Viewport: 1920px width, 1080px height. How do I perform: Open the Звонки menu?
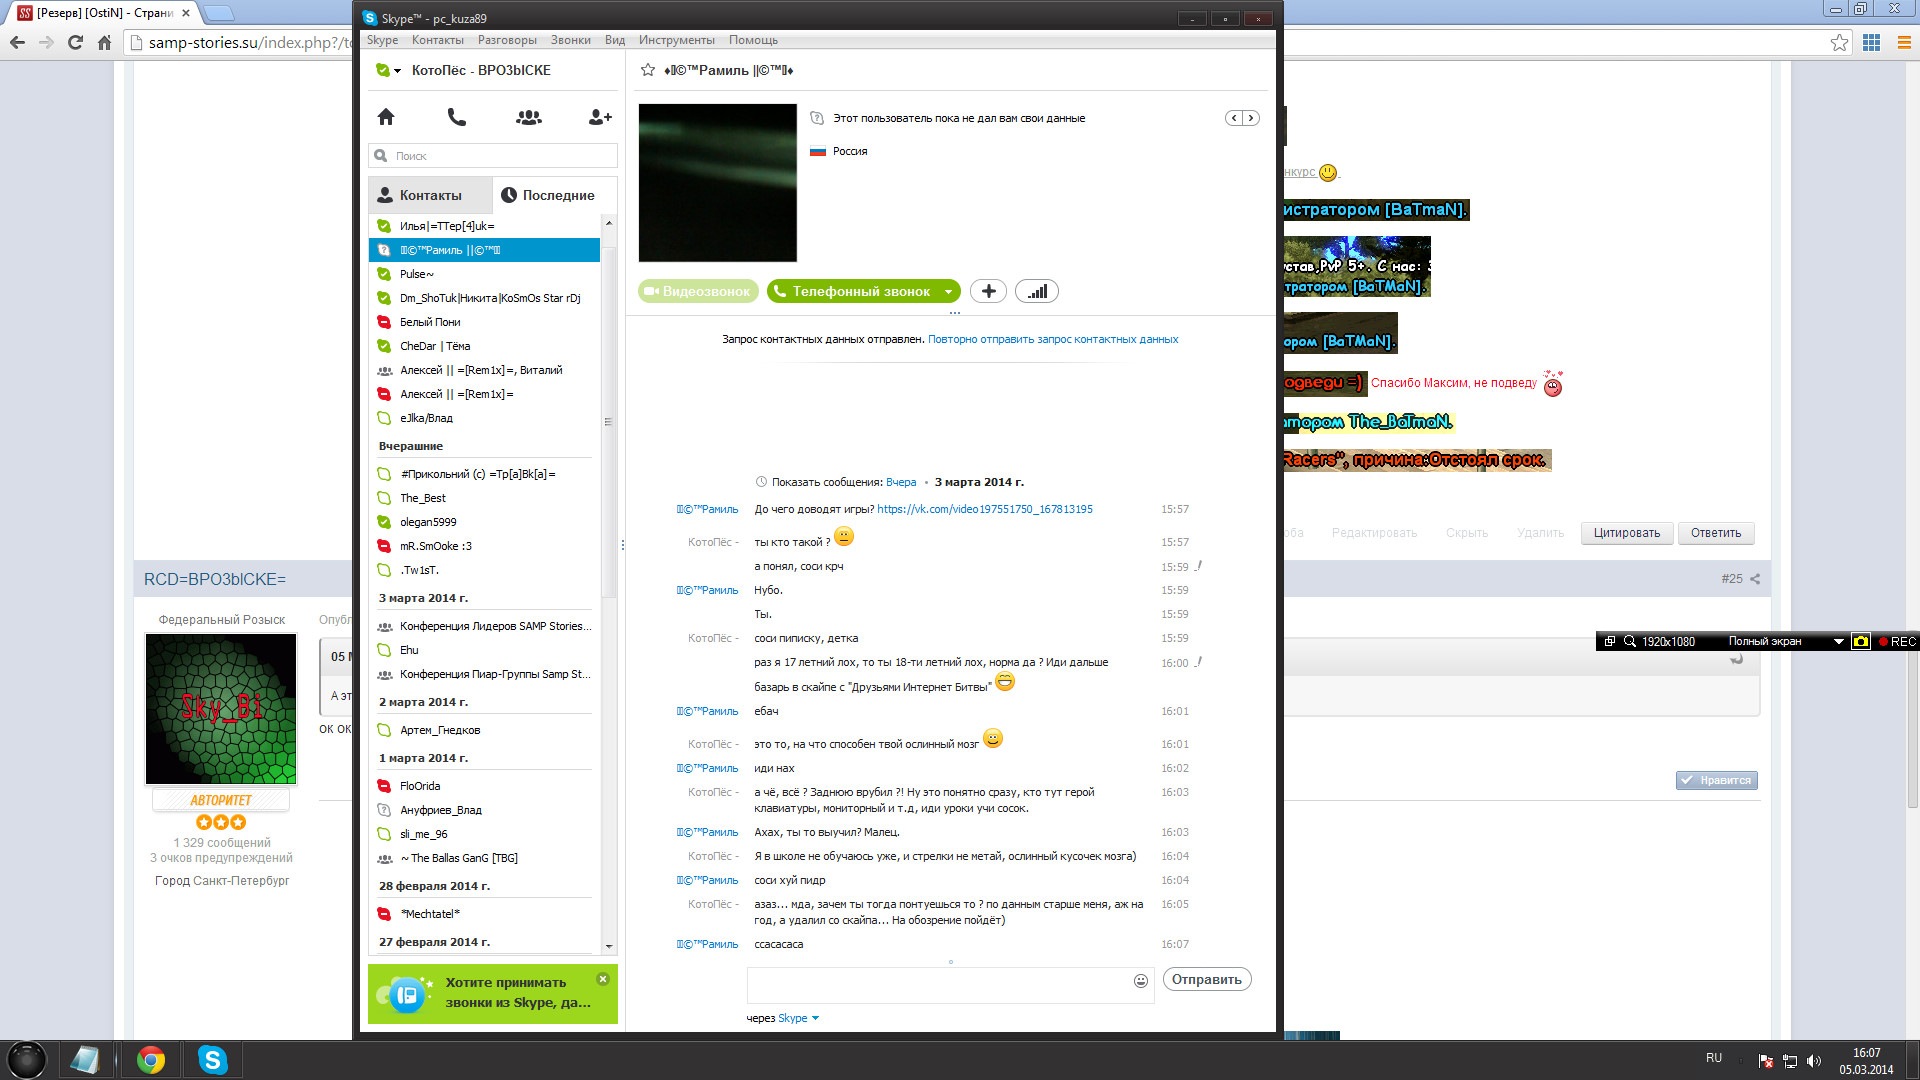point(570,40)
